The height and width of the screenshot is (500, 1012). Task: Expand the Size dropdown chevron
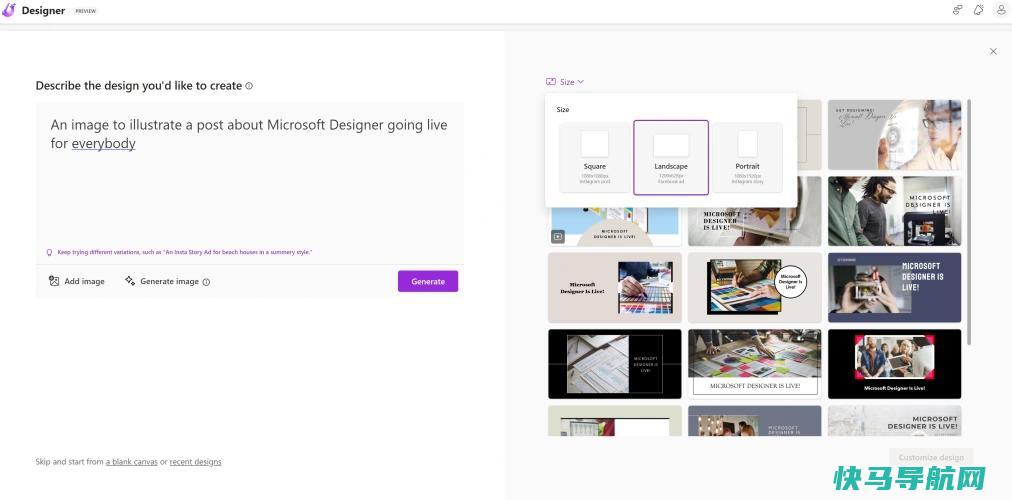580,82
